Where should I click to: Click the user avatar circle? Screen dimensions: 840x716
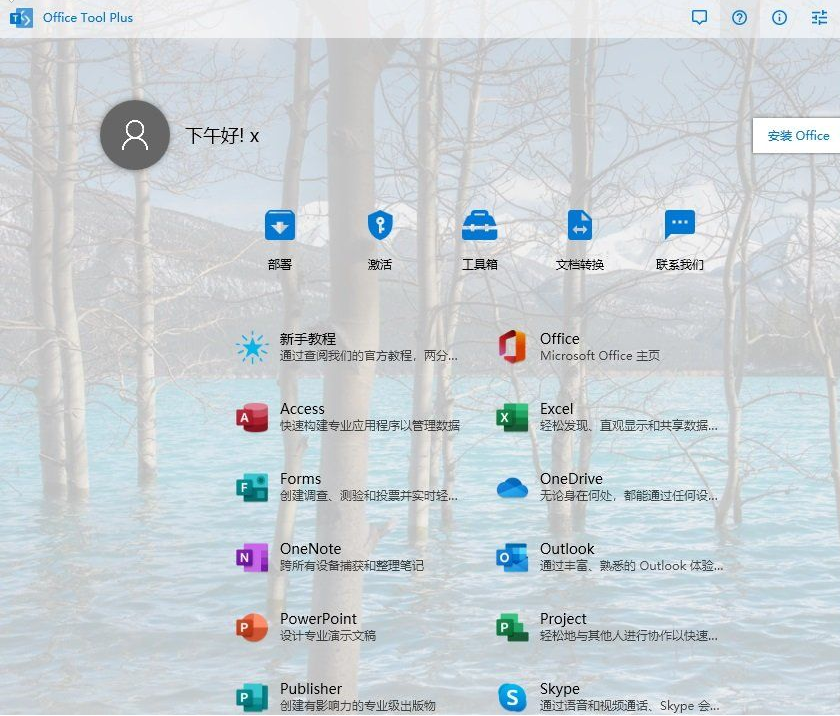click(x=135, y=135)
